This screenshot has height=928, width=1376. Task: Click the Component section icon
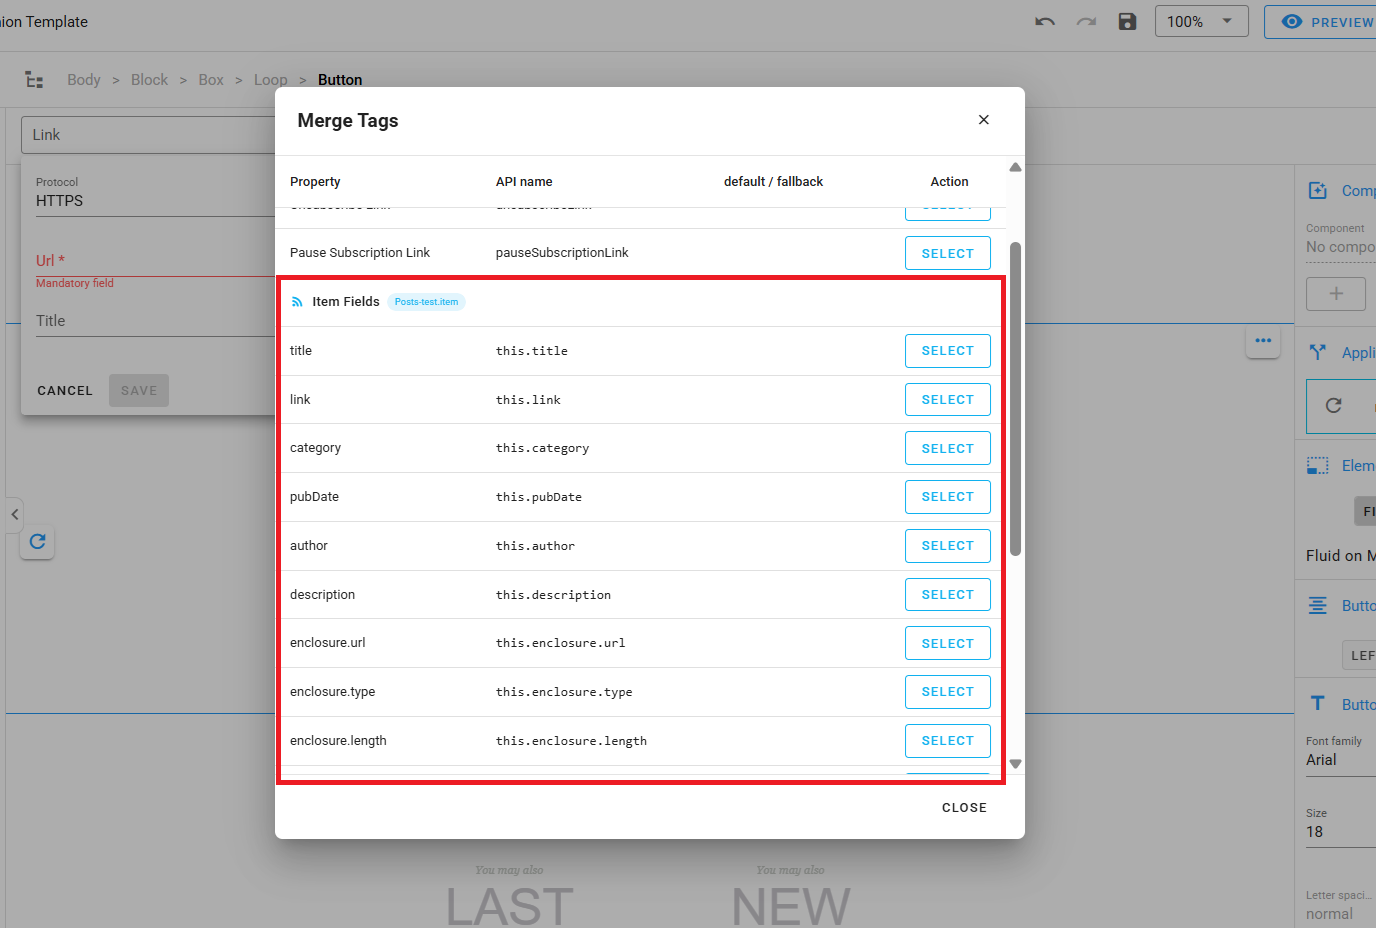(x=1318, y=190)
